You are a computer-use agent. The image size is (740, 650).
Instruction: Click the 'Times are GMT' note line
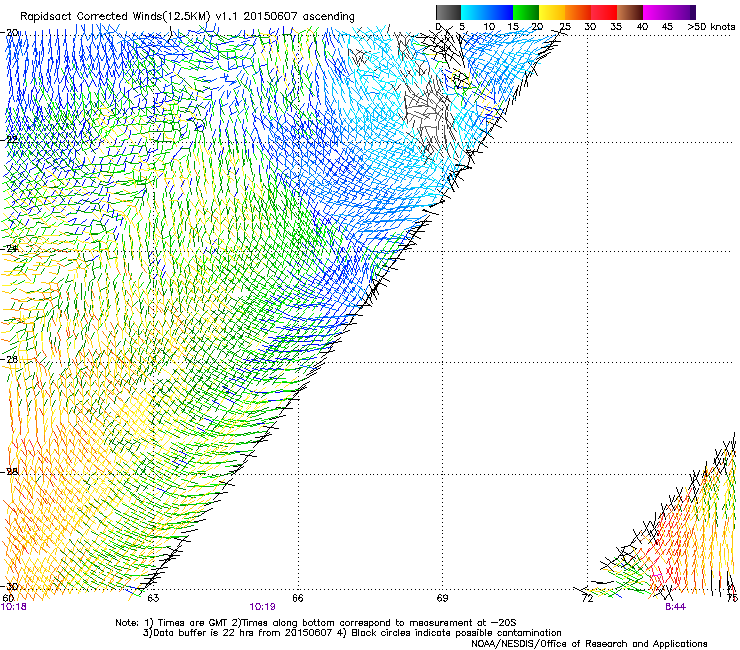(316, 623)
